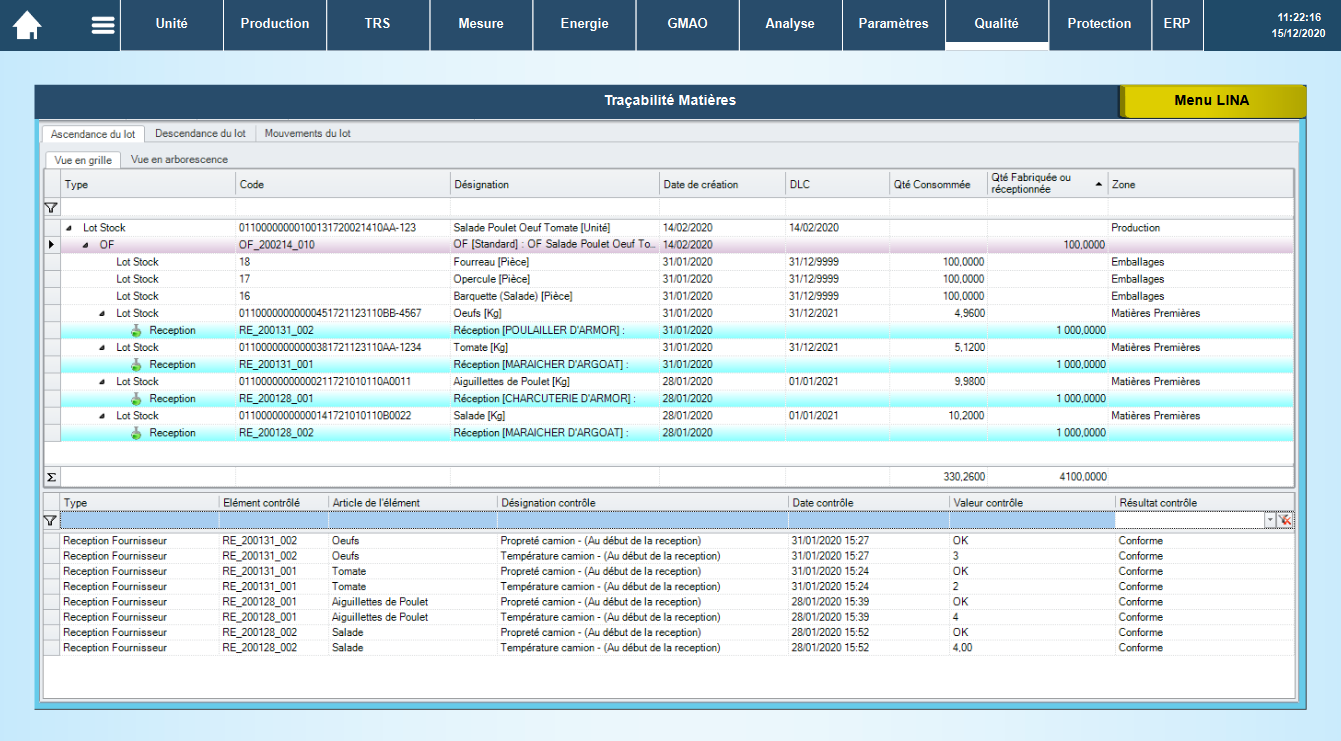Open the Paramètres menu
The width and height of the screenshot is (1341, 741).
(893, 24)
